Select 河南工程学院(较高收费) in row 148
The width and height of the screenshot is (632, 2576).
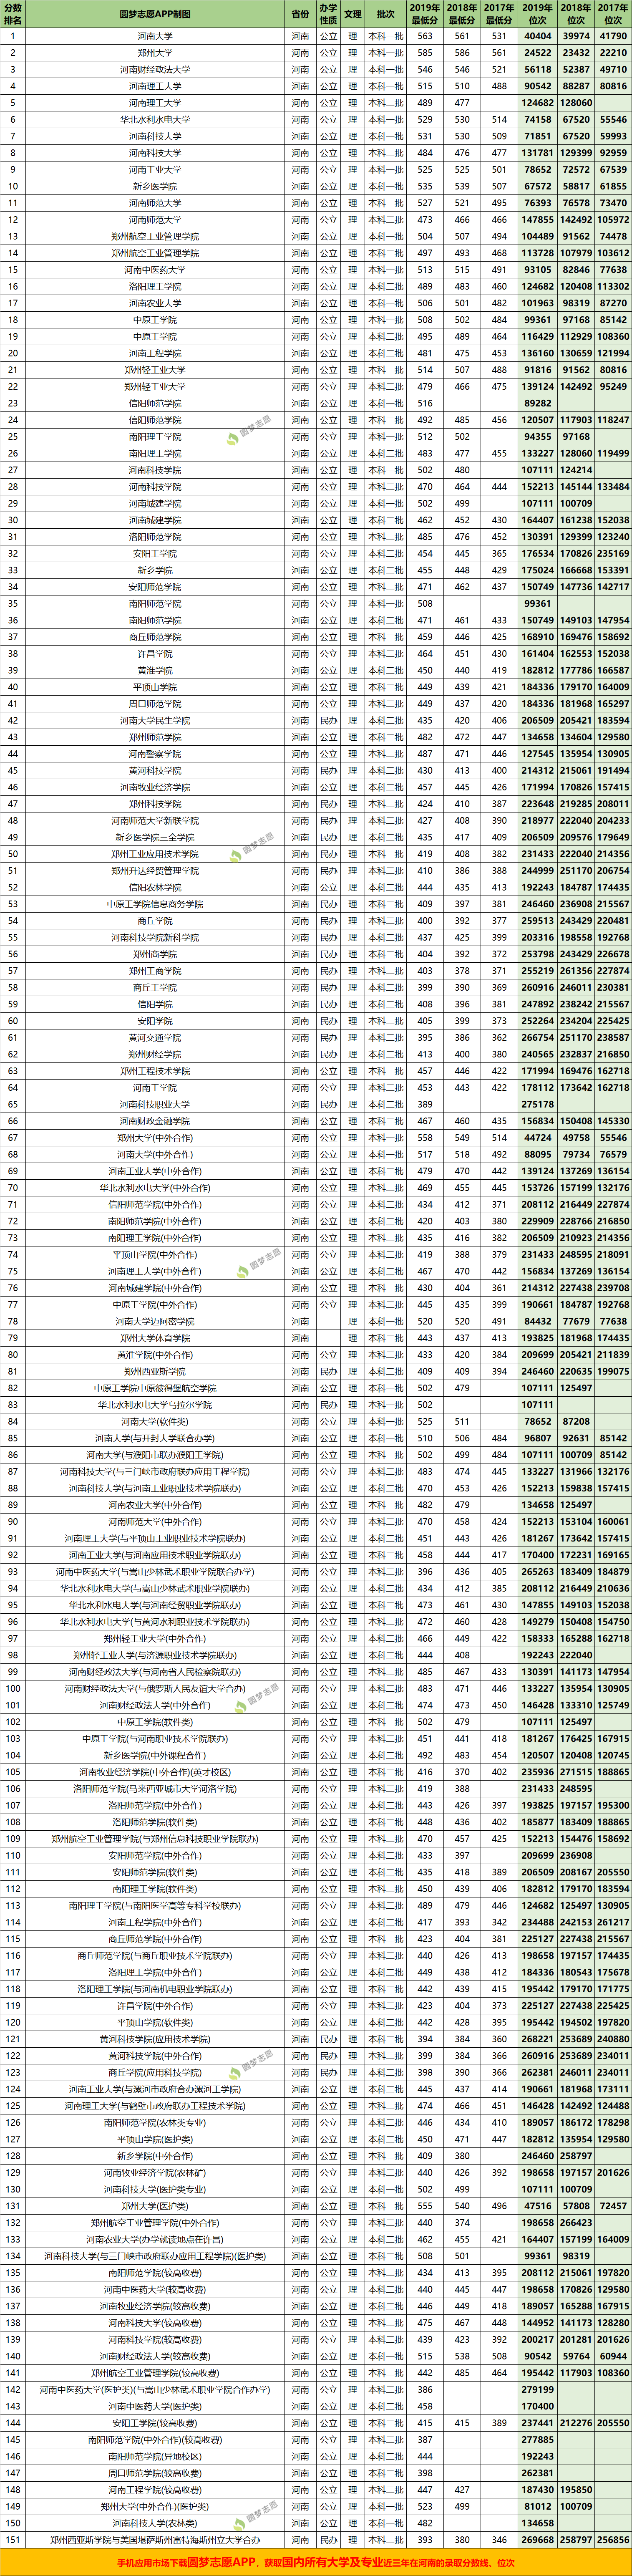coord(155,2489)
